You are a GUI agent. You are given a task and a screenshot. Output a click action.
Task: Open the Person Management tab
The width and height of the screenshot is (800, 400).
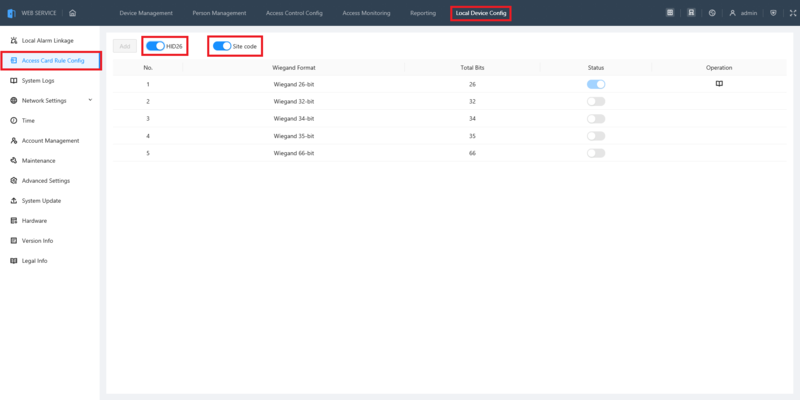(x=219, y=13)
